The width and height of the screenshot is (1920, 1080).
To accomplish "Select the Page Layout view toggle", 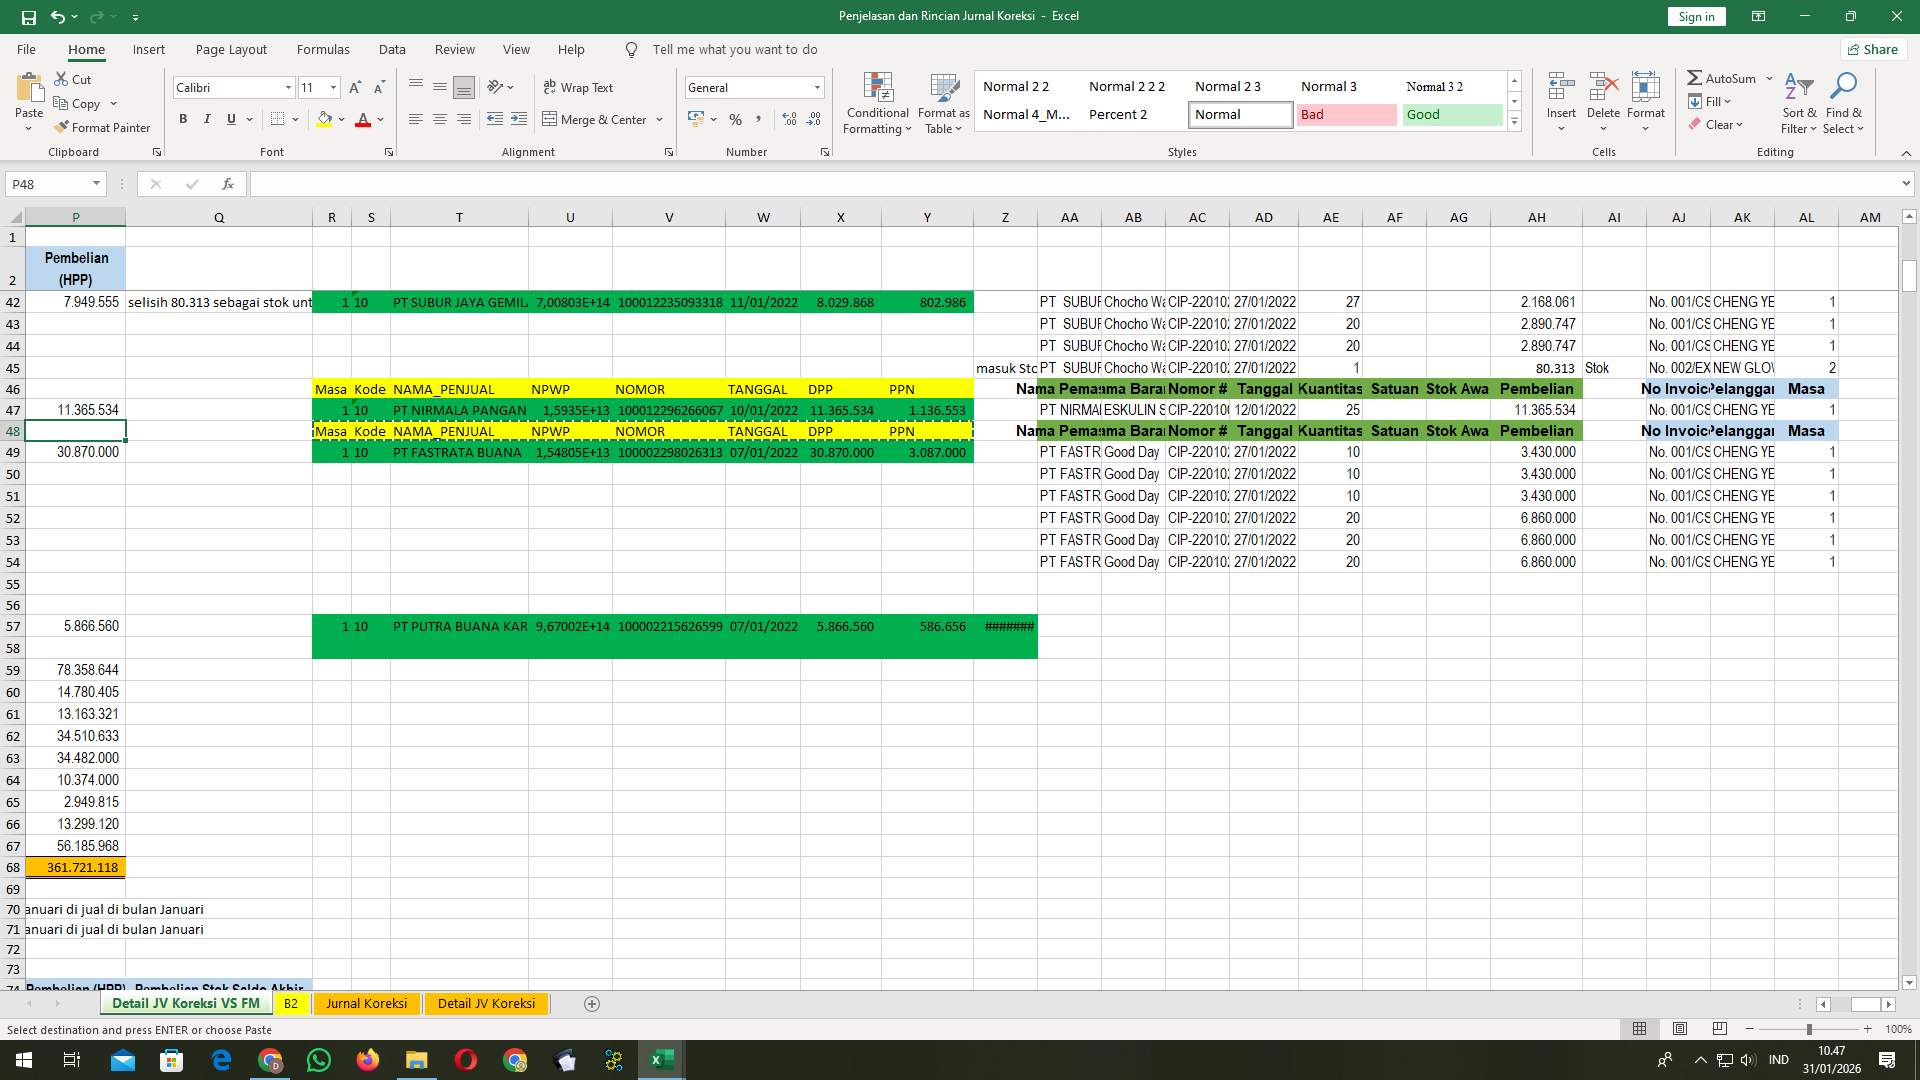I will coord(1680,1028).
